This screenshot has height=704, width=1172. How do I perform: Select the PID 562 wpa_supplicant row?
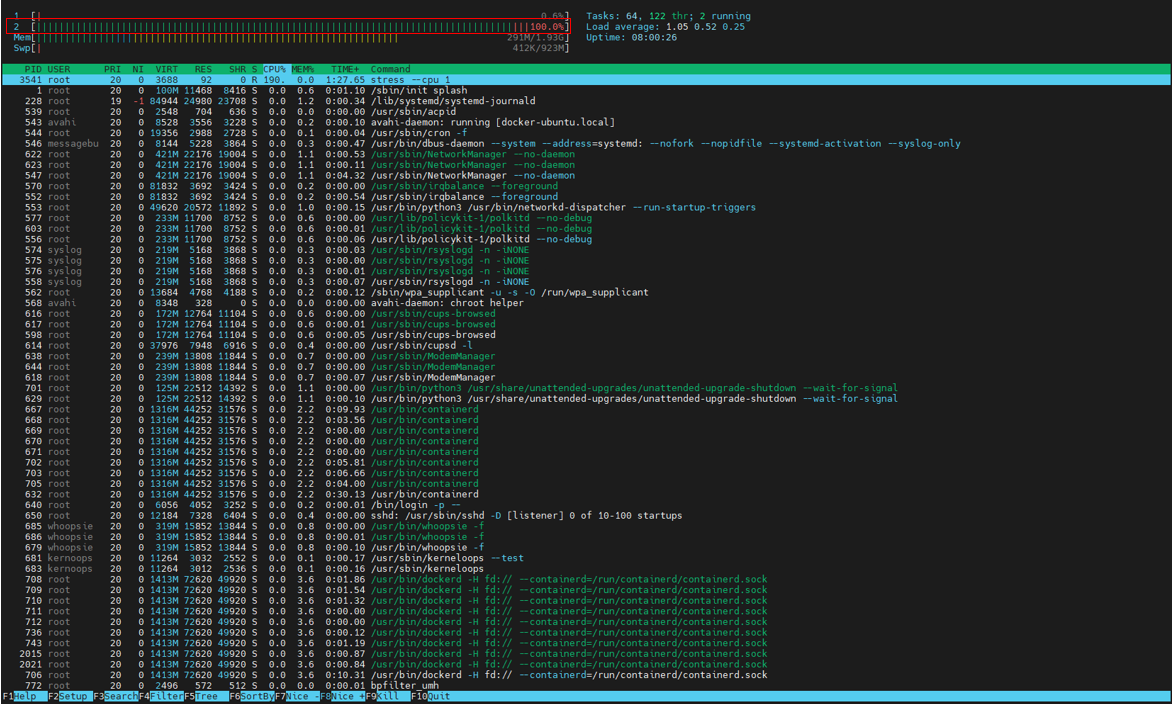pyautogui.click(x=586, y=292)
